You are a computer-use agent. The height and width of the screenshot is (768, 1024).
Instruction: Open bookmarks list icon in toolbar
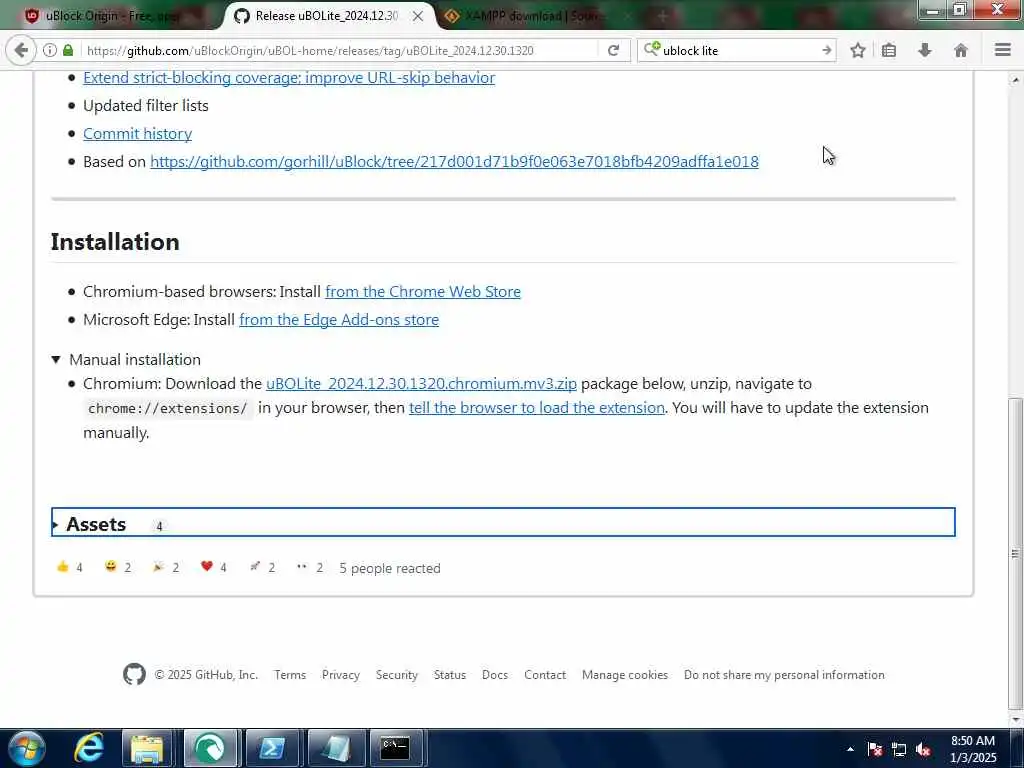click(x=889, y=50)
